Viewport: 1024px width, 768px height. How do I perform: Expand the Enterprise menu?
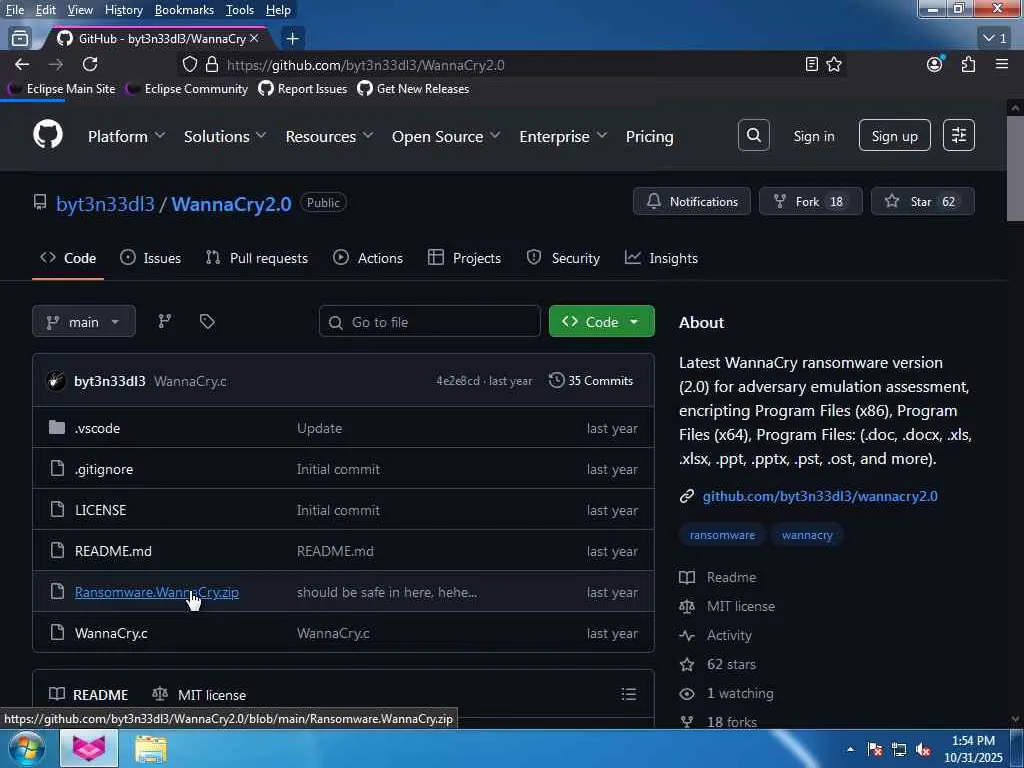pos(563,136)
